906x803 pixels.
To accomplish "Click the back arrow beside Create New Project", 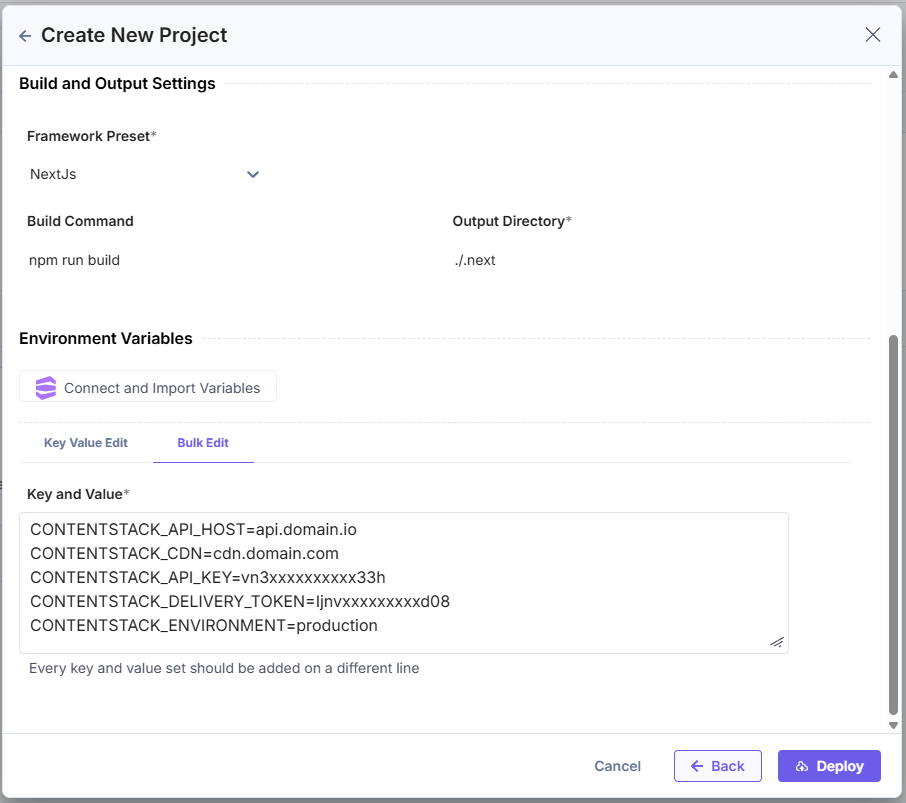I will click(x=23, y=34).
